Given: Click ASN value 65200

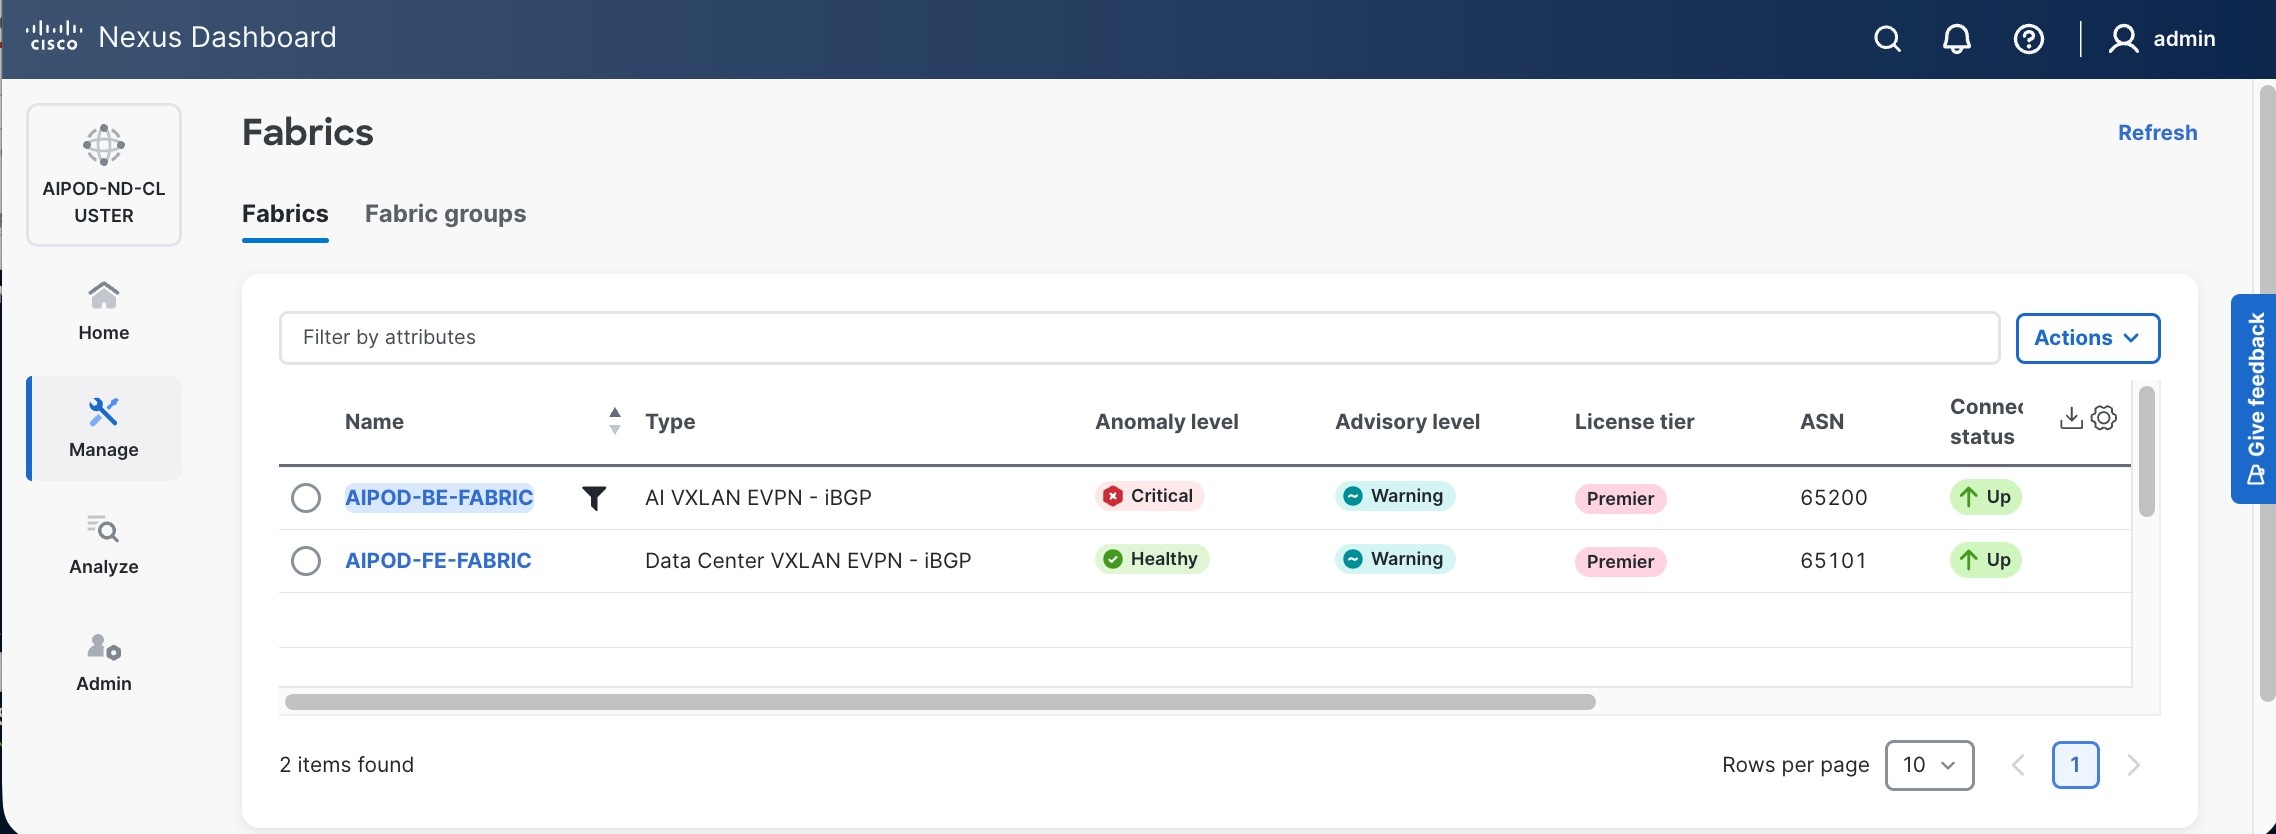Looking at the screenshot, I should coord(1833,498).
